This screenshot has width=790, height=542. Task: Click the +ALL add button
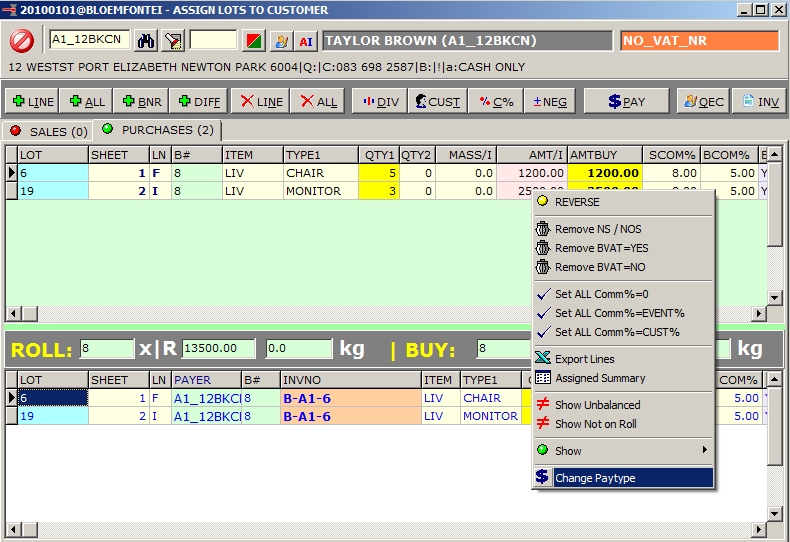[87, 101]
